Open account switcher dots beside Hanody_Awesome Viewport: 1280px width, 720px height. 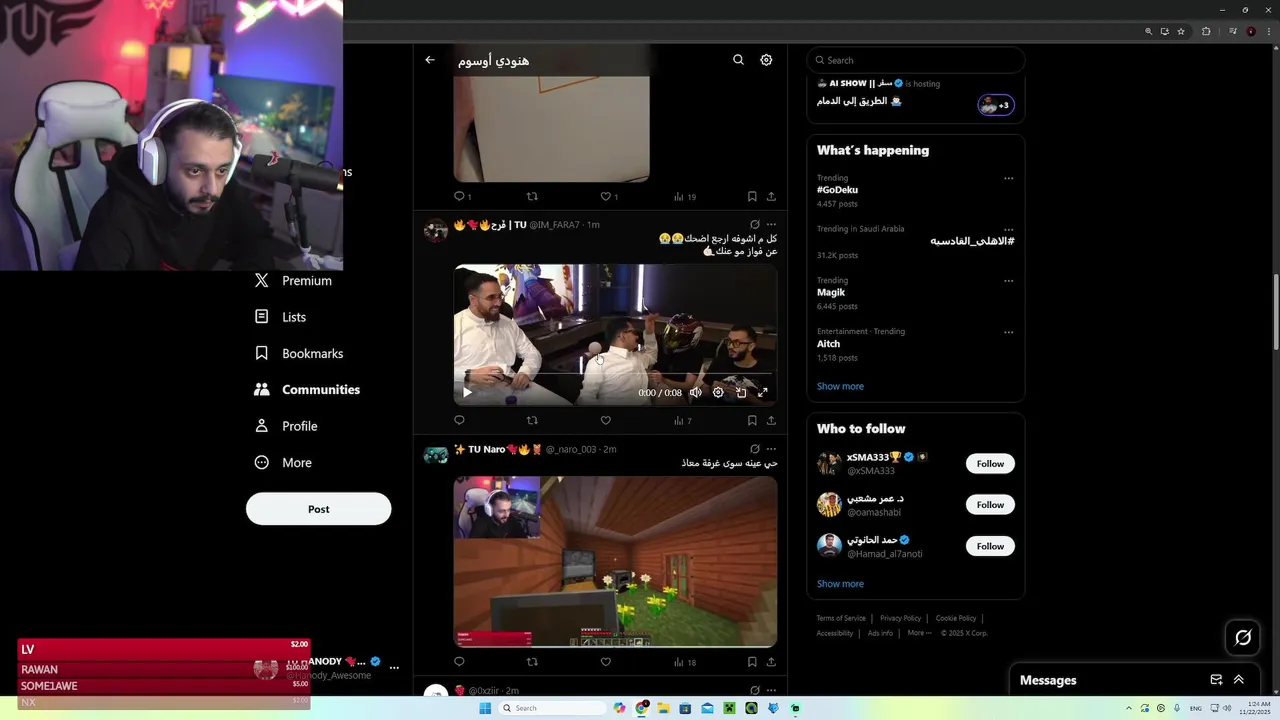(x=394, y=667)
